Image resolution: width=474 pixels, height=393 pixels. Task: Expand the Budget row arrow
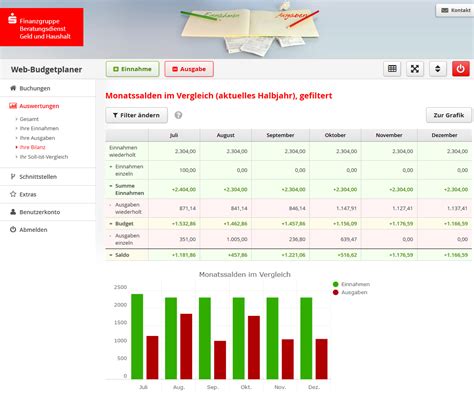tap(111, 224)
